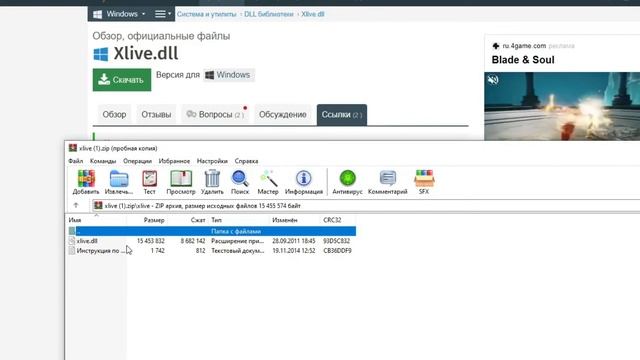Switch to the Обсуждение tab
This screenshot has width=640, height=360.
(282, 115)
